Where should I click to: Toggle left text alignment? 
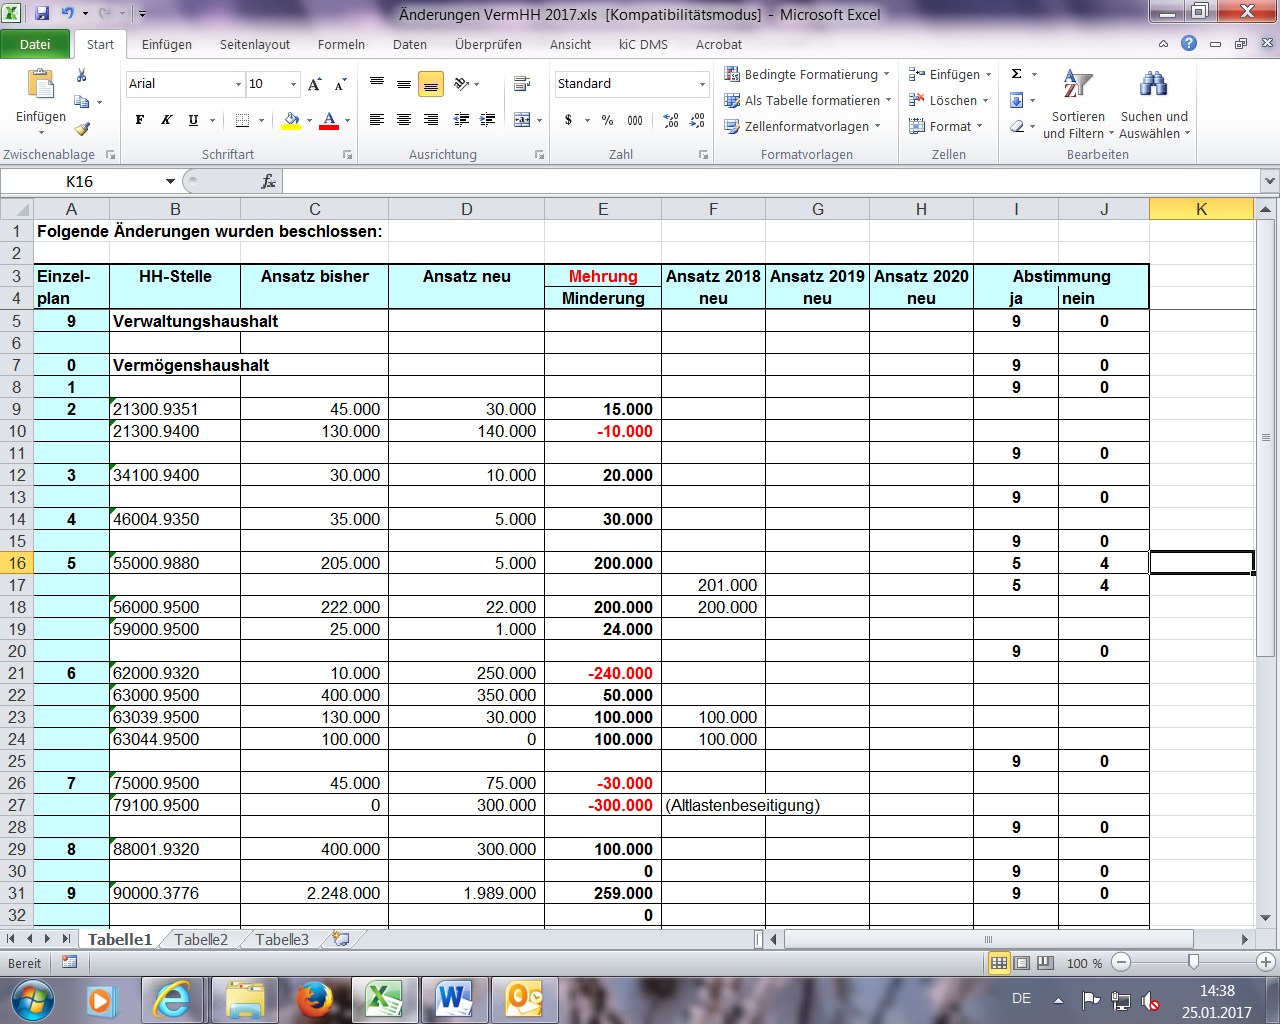(x=377, y=120)
